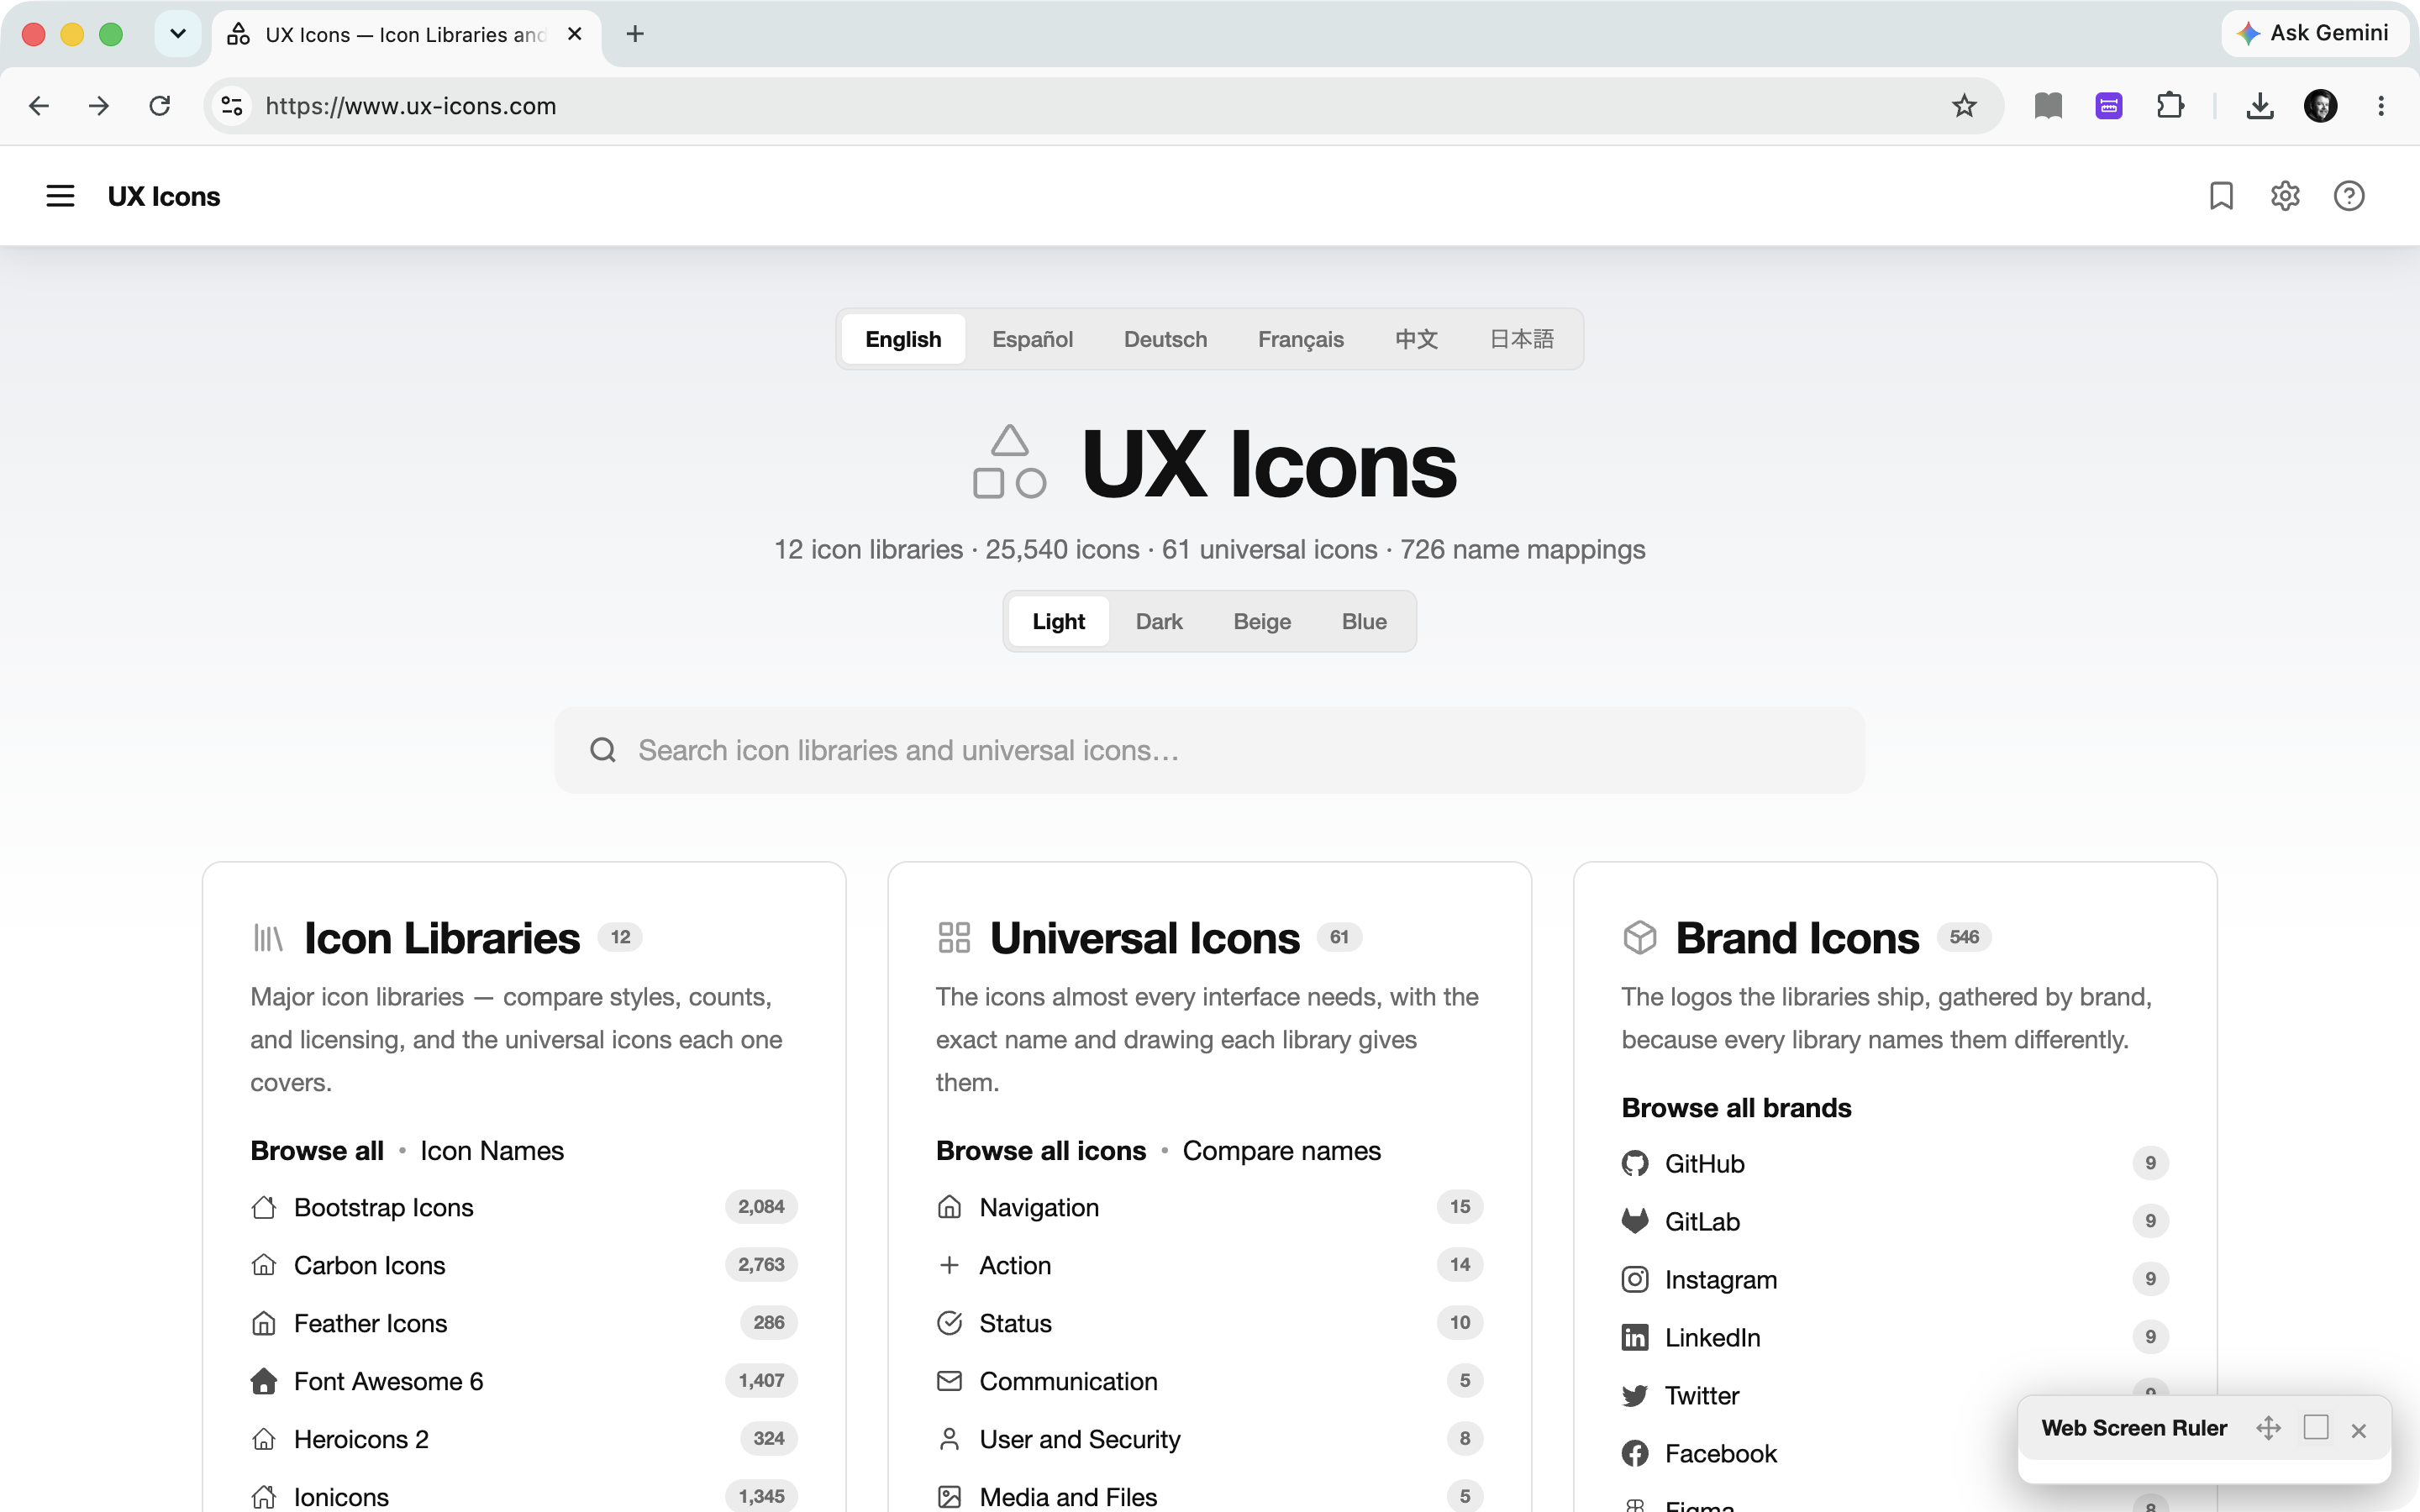Click the move handle on Web Screen Ruler
Image resolution: width=2420 pixels, height=1512 pixels.
pyautogui.click(x=2268, y=1428)
